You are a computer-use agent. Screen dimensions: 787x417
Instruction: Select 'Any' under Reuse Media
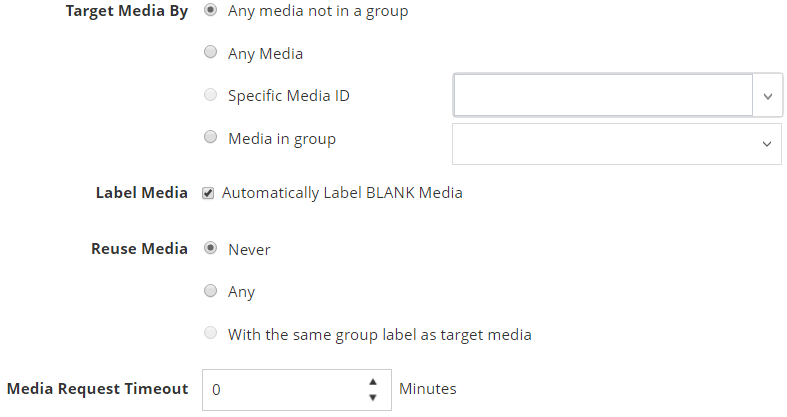[x=210, y=291]
